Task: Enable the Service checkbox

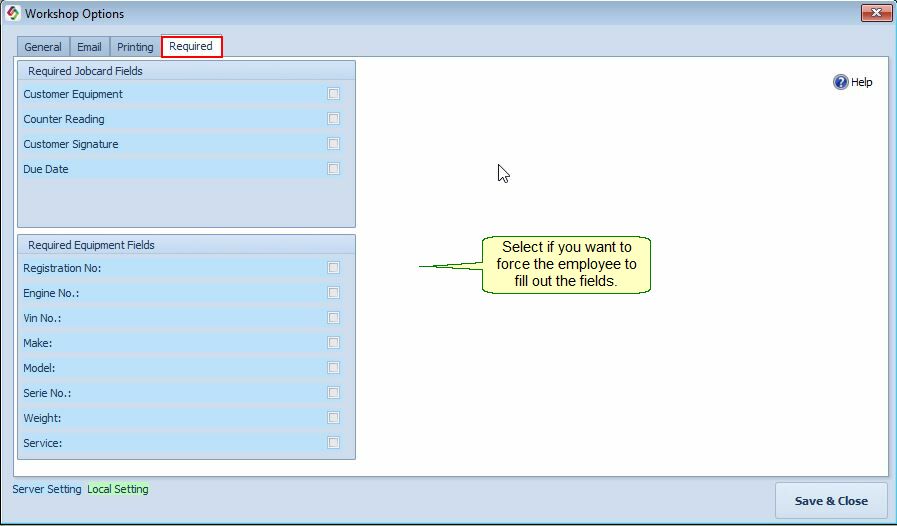Action: coord(334,443)
